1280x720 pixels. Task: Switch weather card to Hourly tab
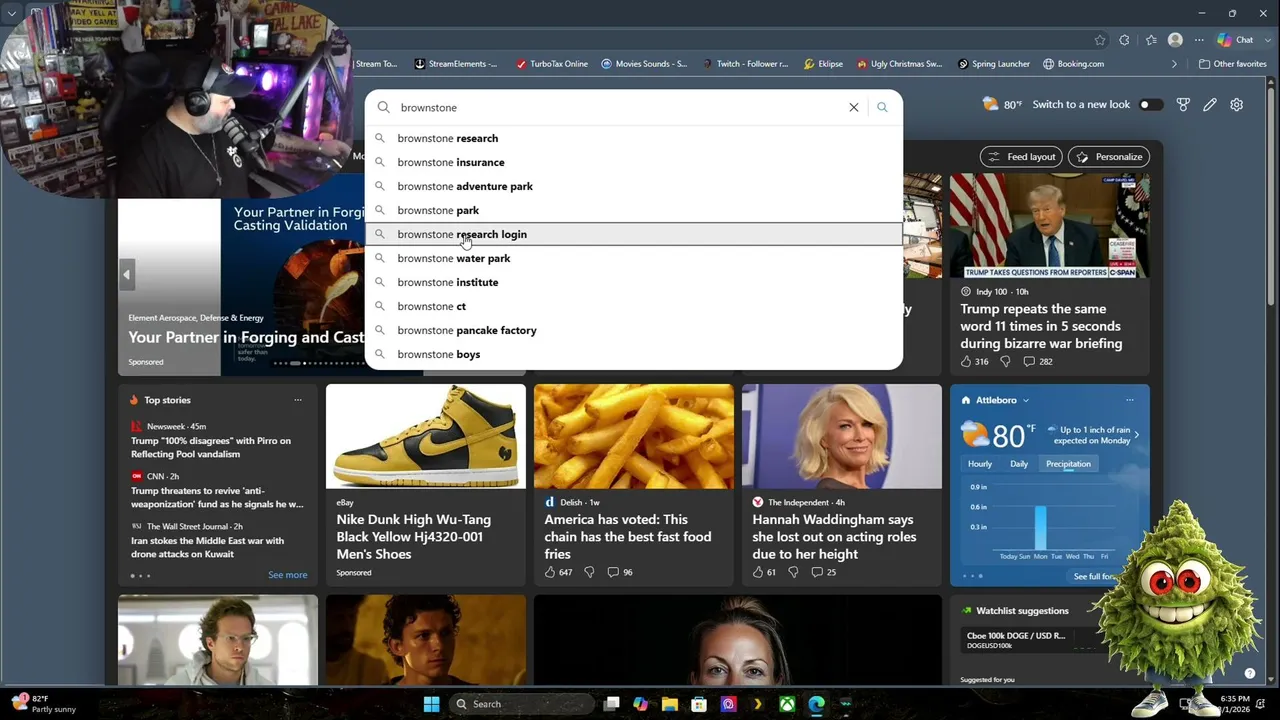(980, 464)
